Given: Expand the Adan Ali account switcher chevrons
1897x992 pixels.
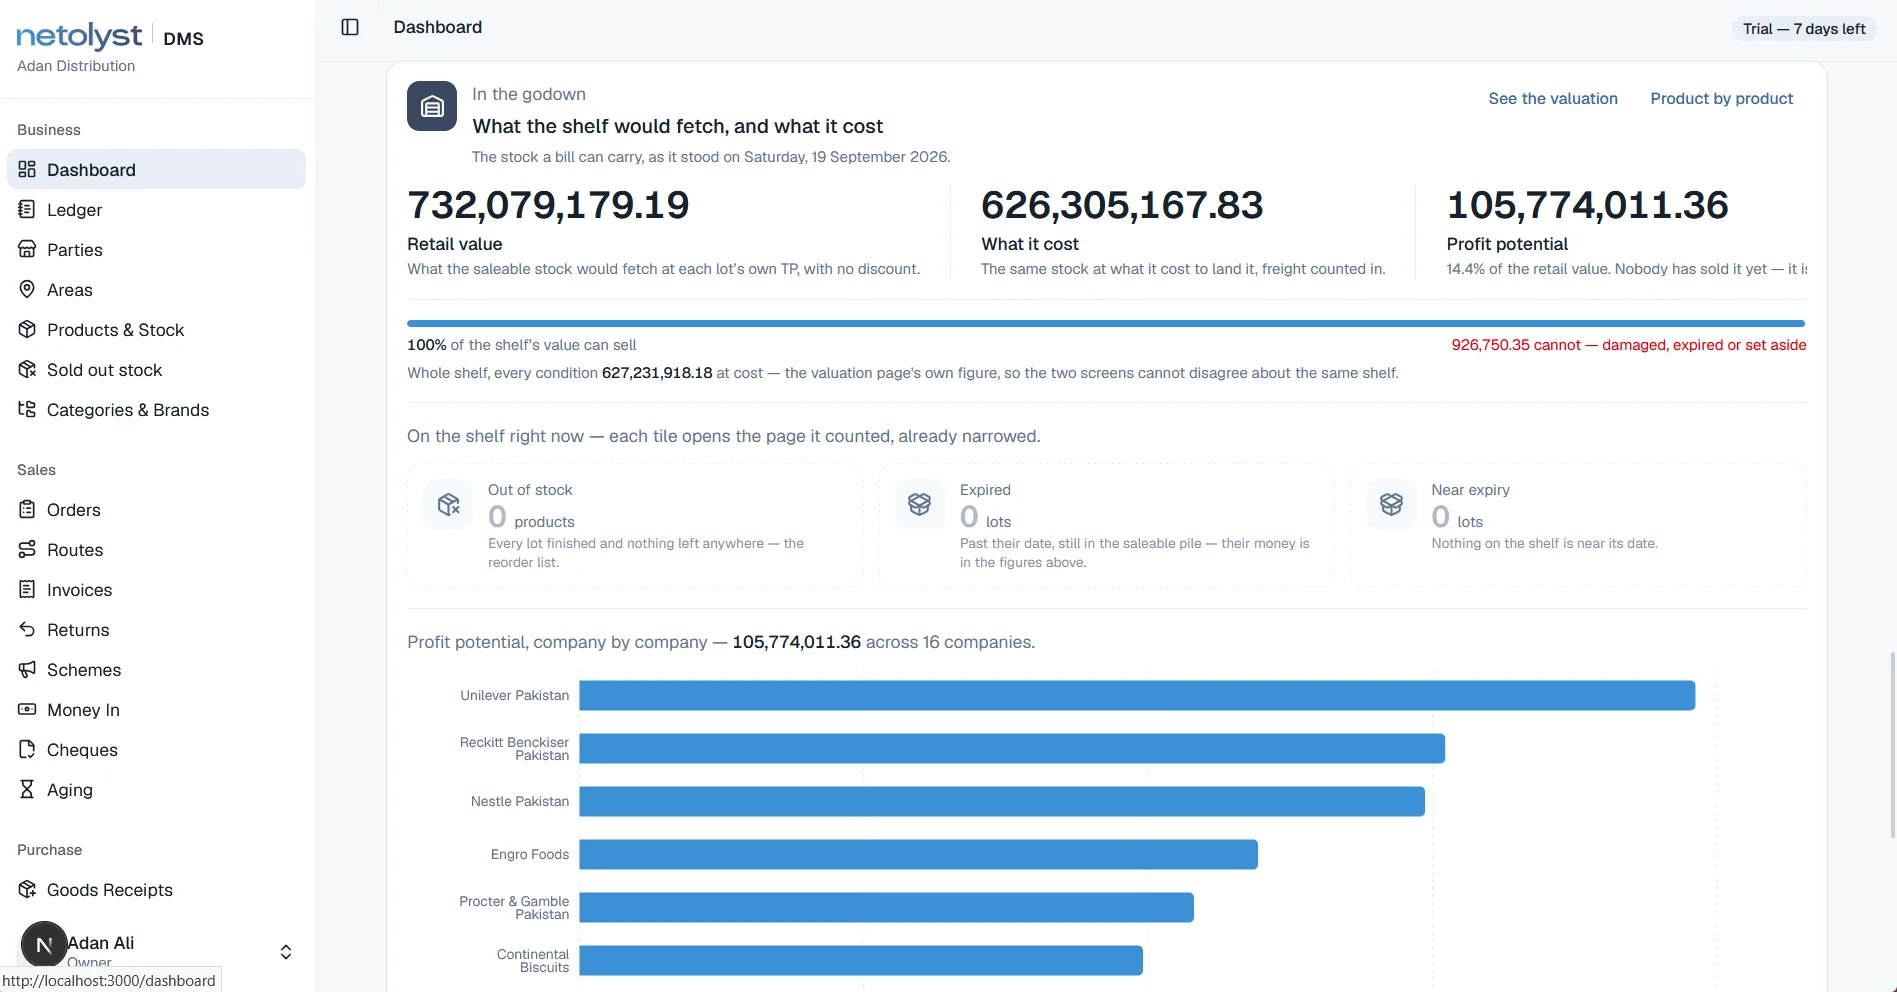Looking at the screenshot, I should coord(286,952).
